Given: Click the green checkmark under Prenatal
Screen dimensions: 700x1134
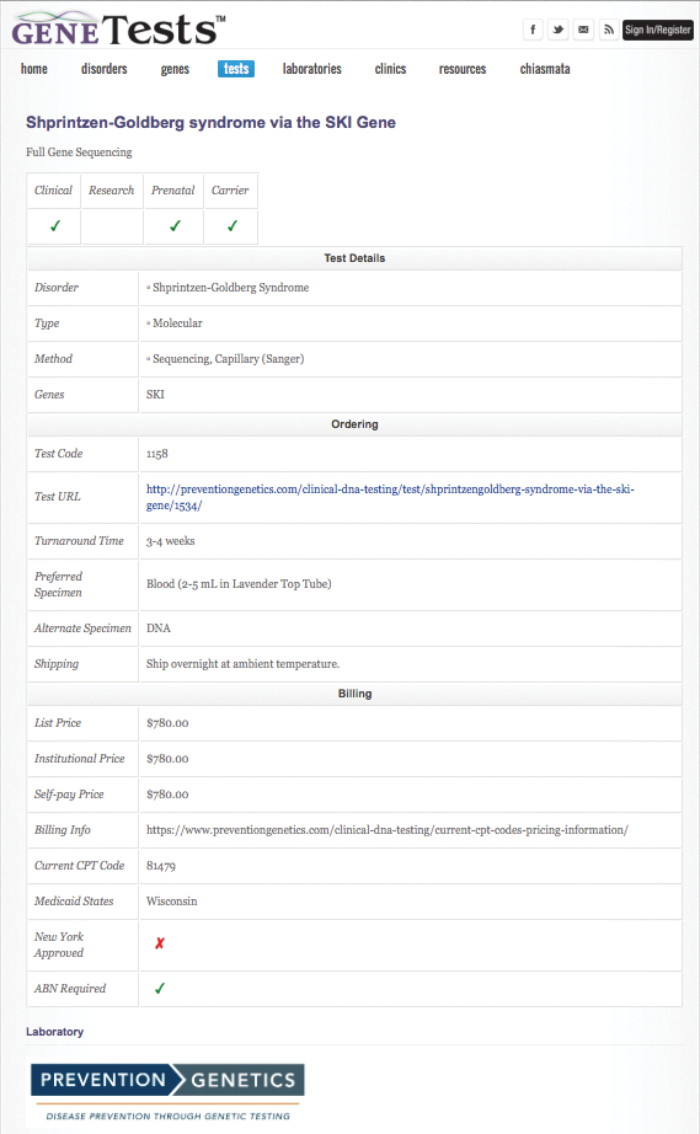Looking at the screenshot, I should point(174,226).
